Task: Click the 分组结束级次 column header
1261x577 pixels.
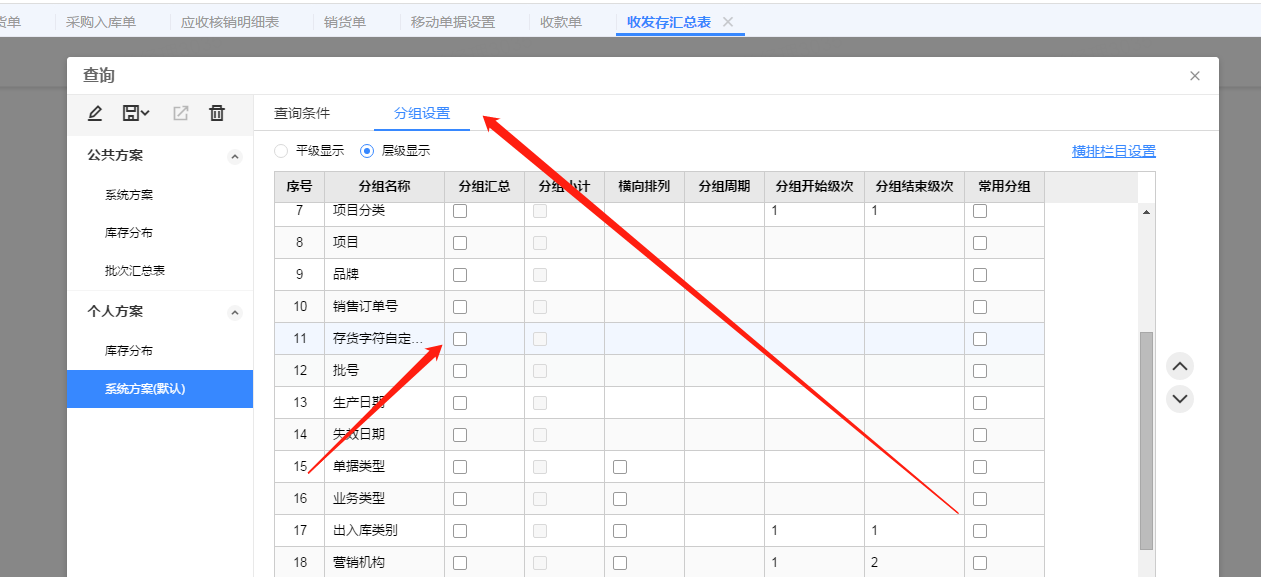Action: pos(915,186)
